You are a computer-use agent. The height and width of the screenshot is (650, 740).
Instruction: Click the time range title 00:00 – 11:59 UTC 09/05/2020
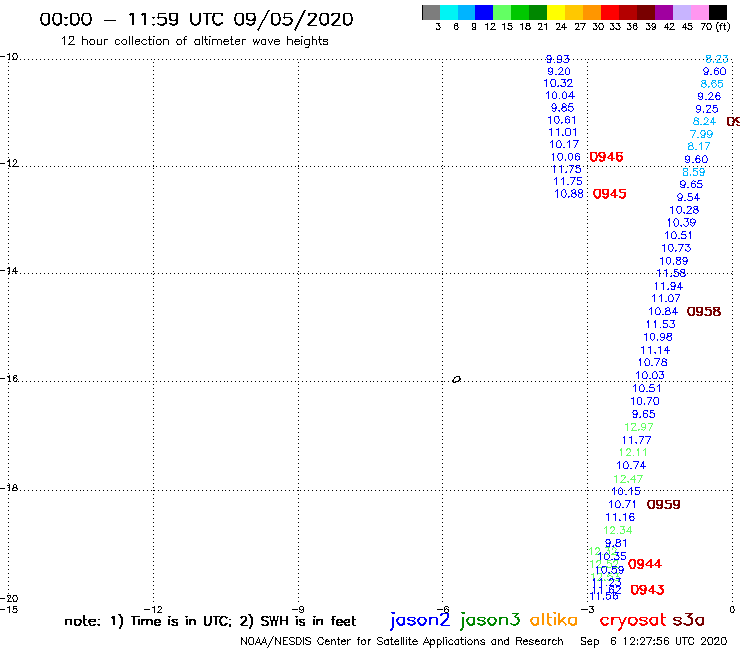tap(196, 19)
